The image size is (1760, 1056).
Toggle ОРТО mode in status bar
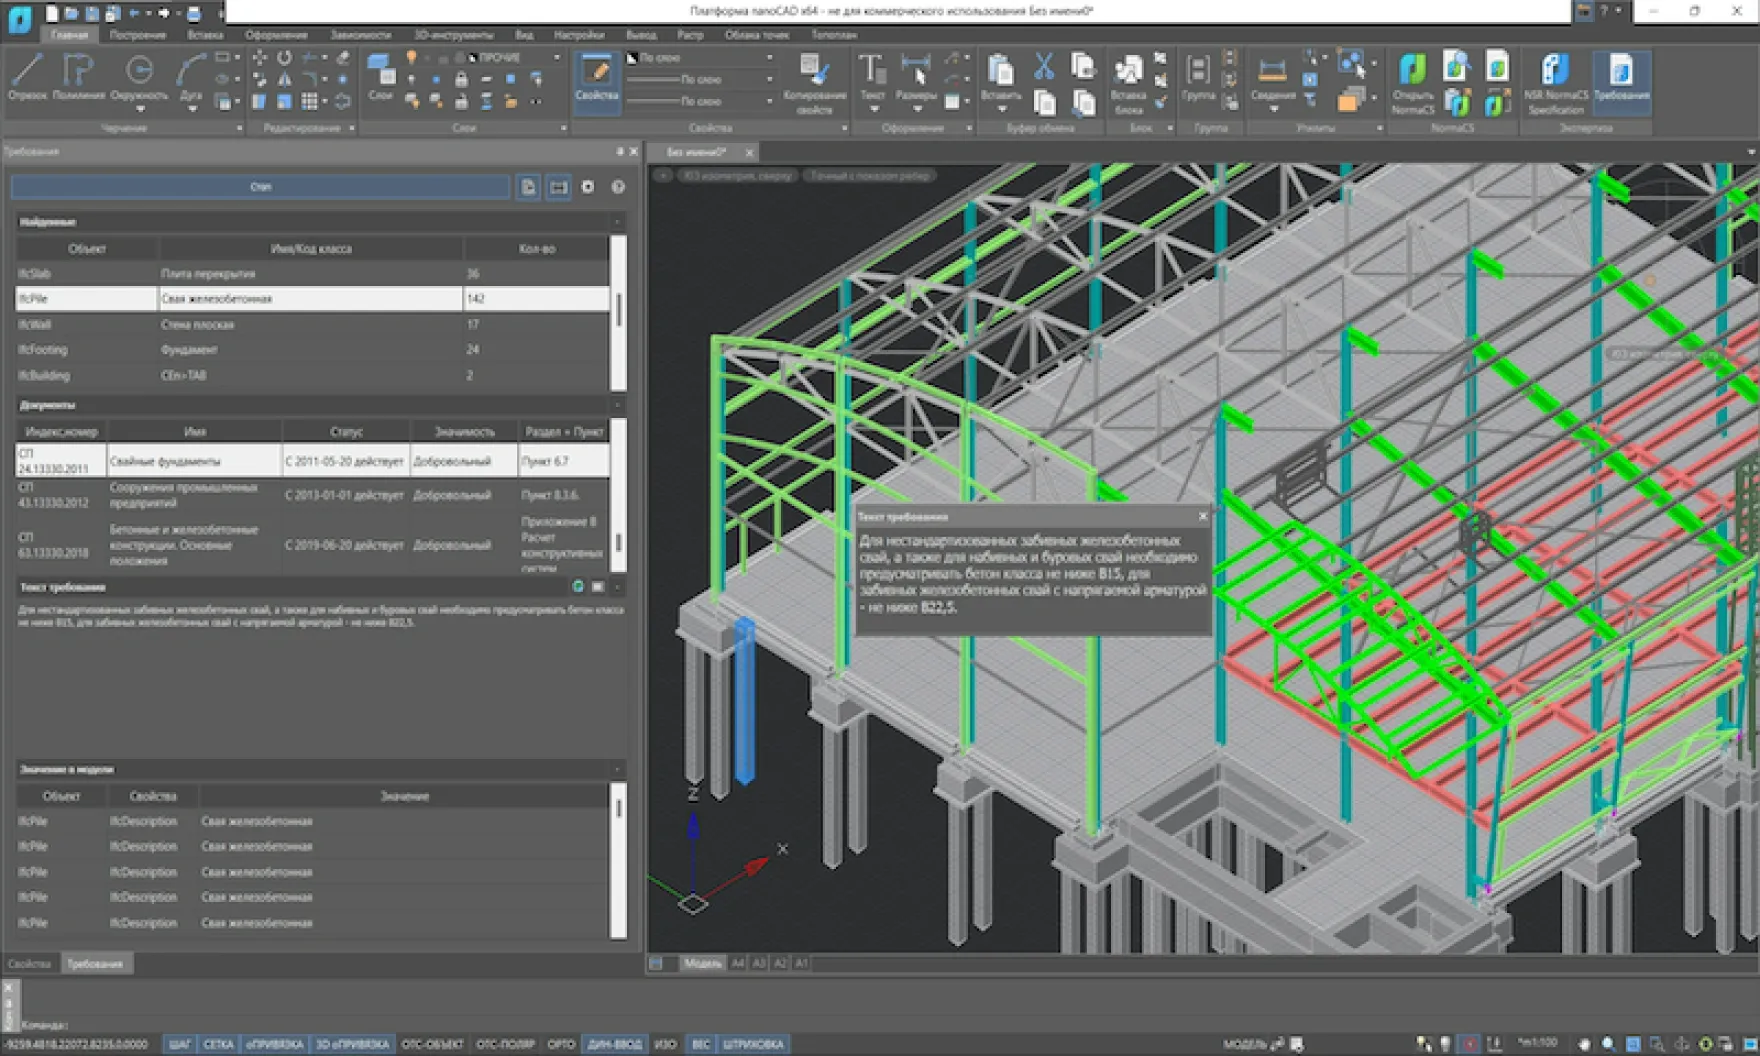[561, 1044]
